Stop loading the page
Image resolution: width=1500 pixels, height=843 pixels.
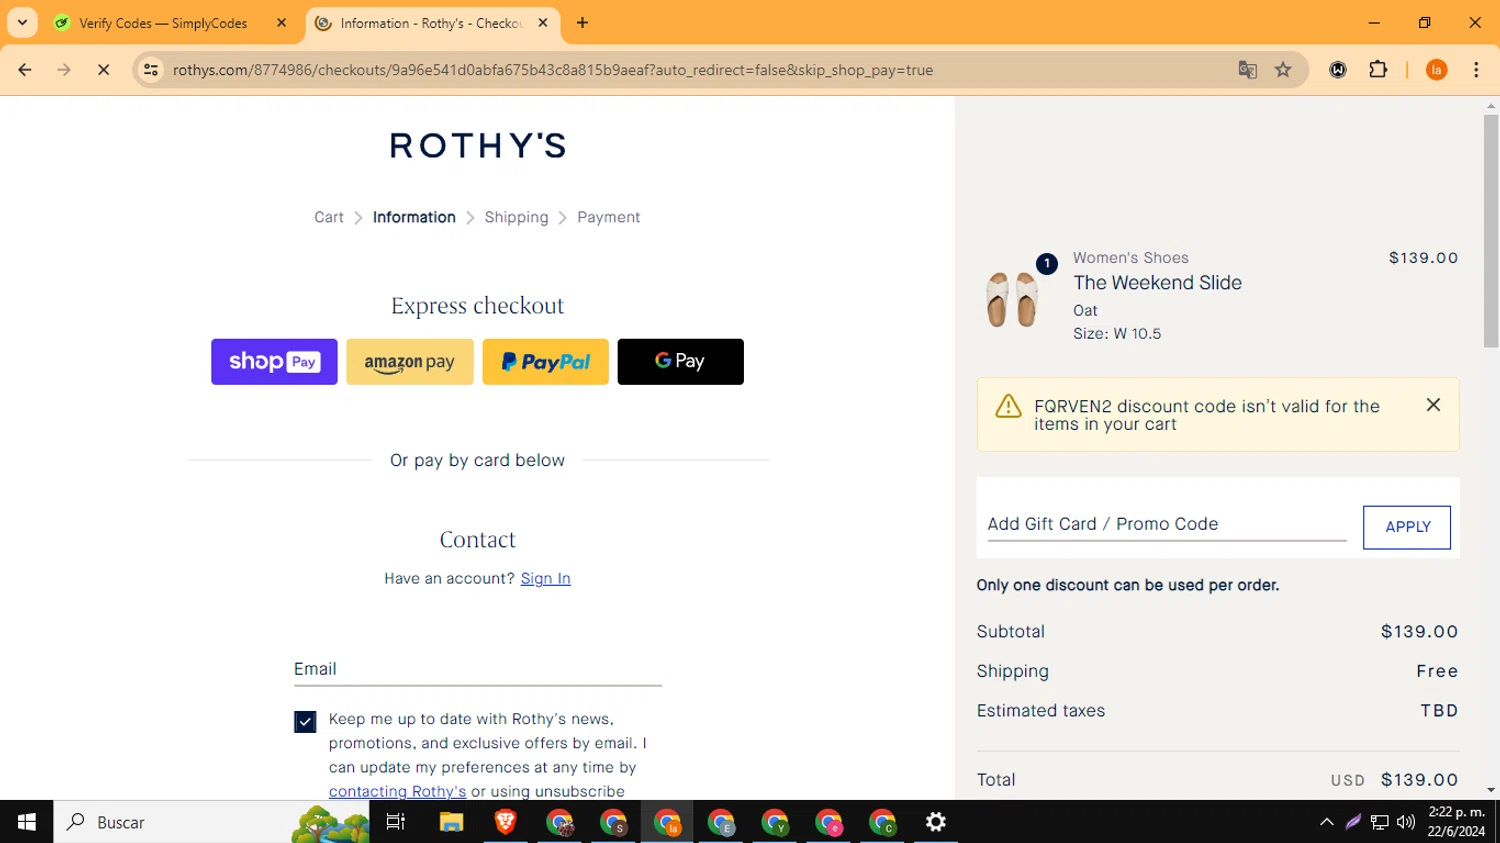pyautogui.click(x=103, y=70)
